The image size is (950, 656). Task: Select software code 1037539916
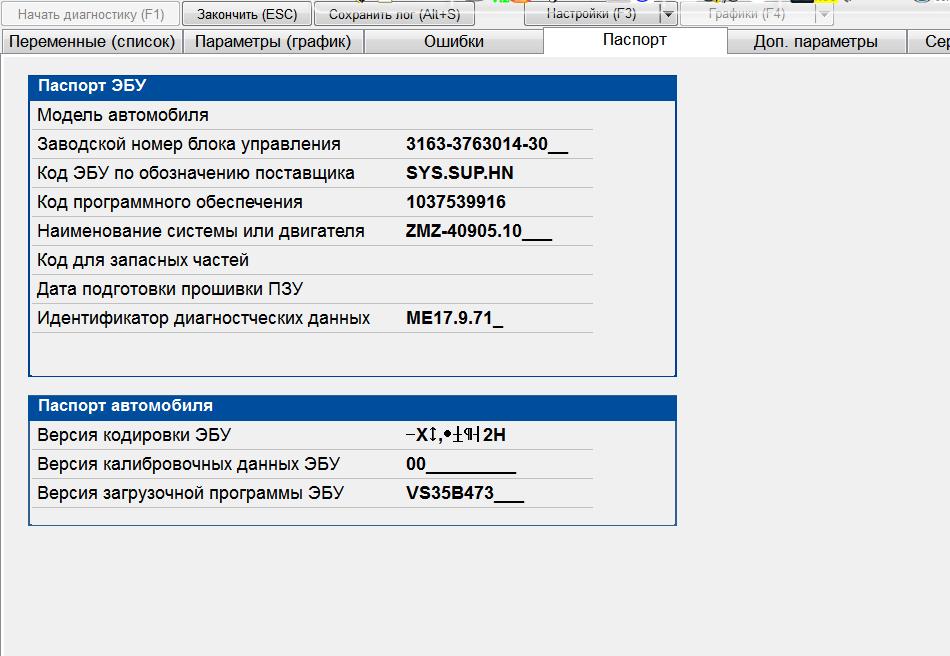(456, 202)
